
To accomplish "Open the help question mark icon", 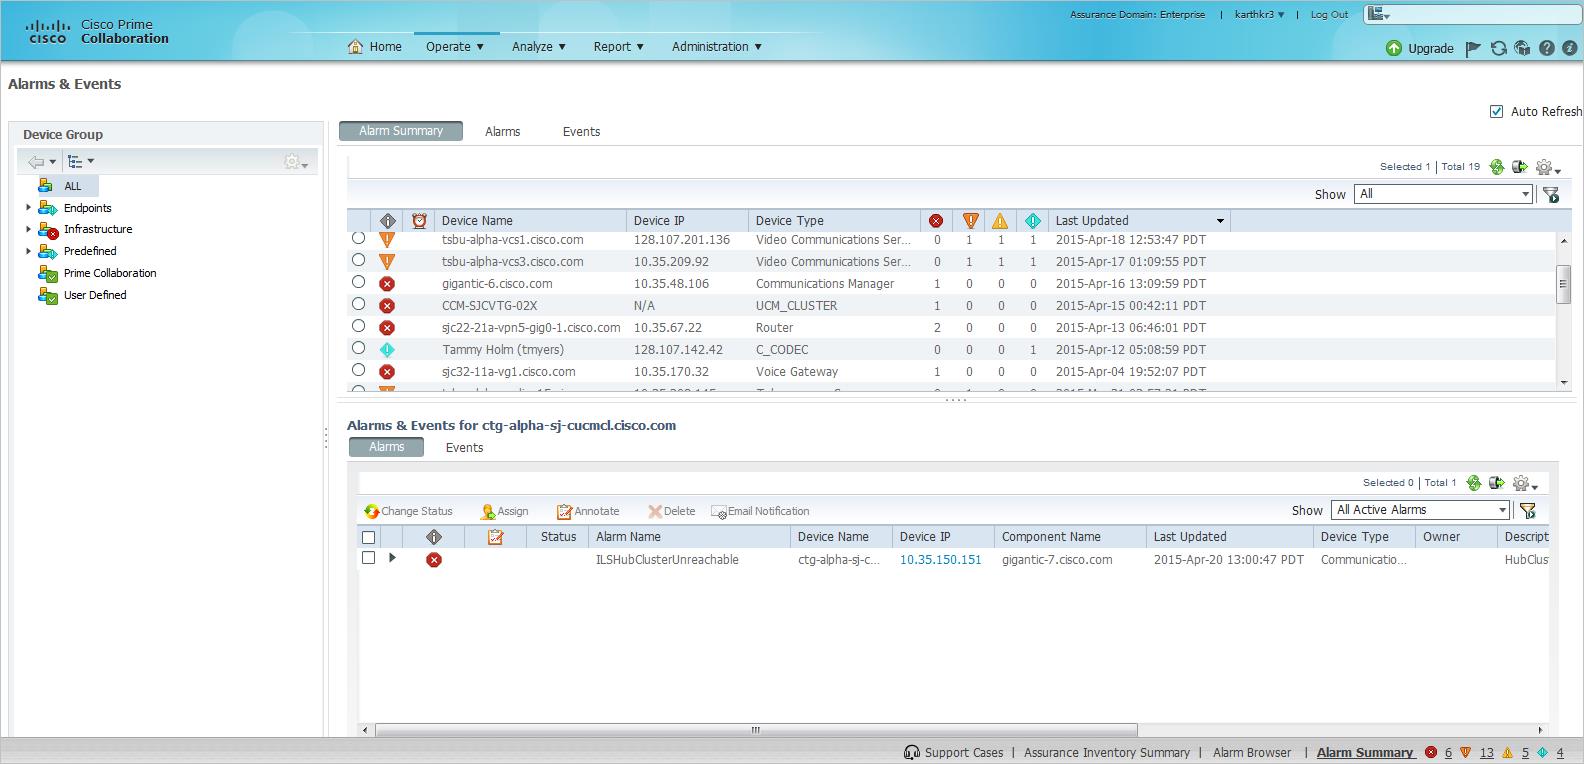I will click(1547, 48).
